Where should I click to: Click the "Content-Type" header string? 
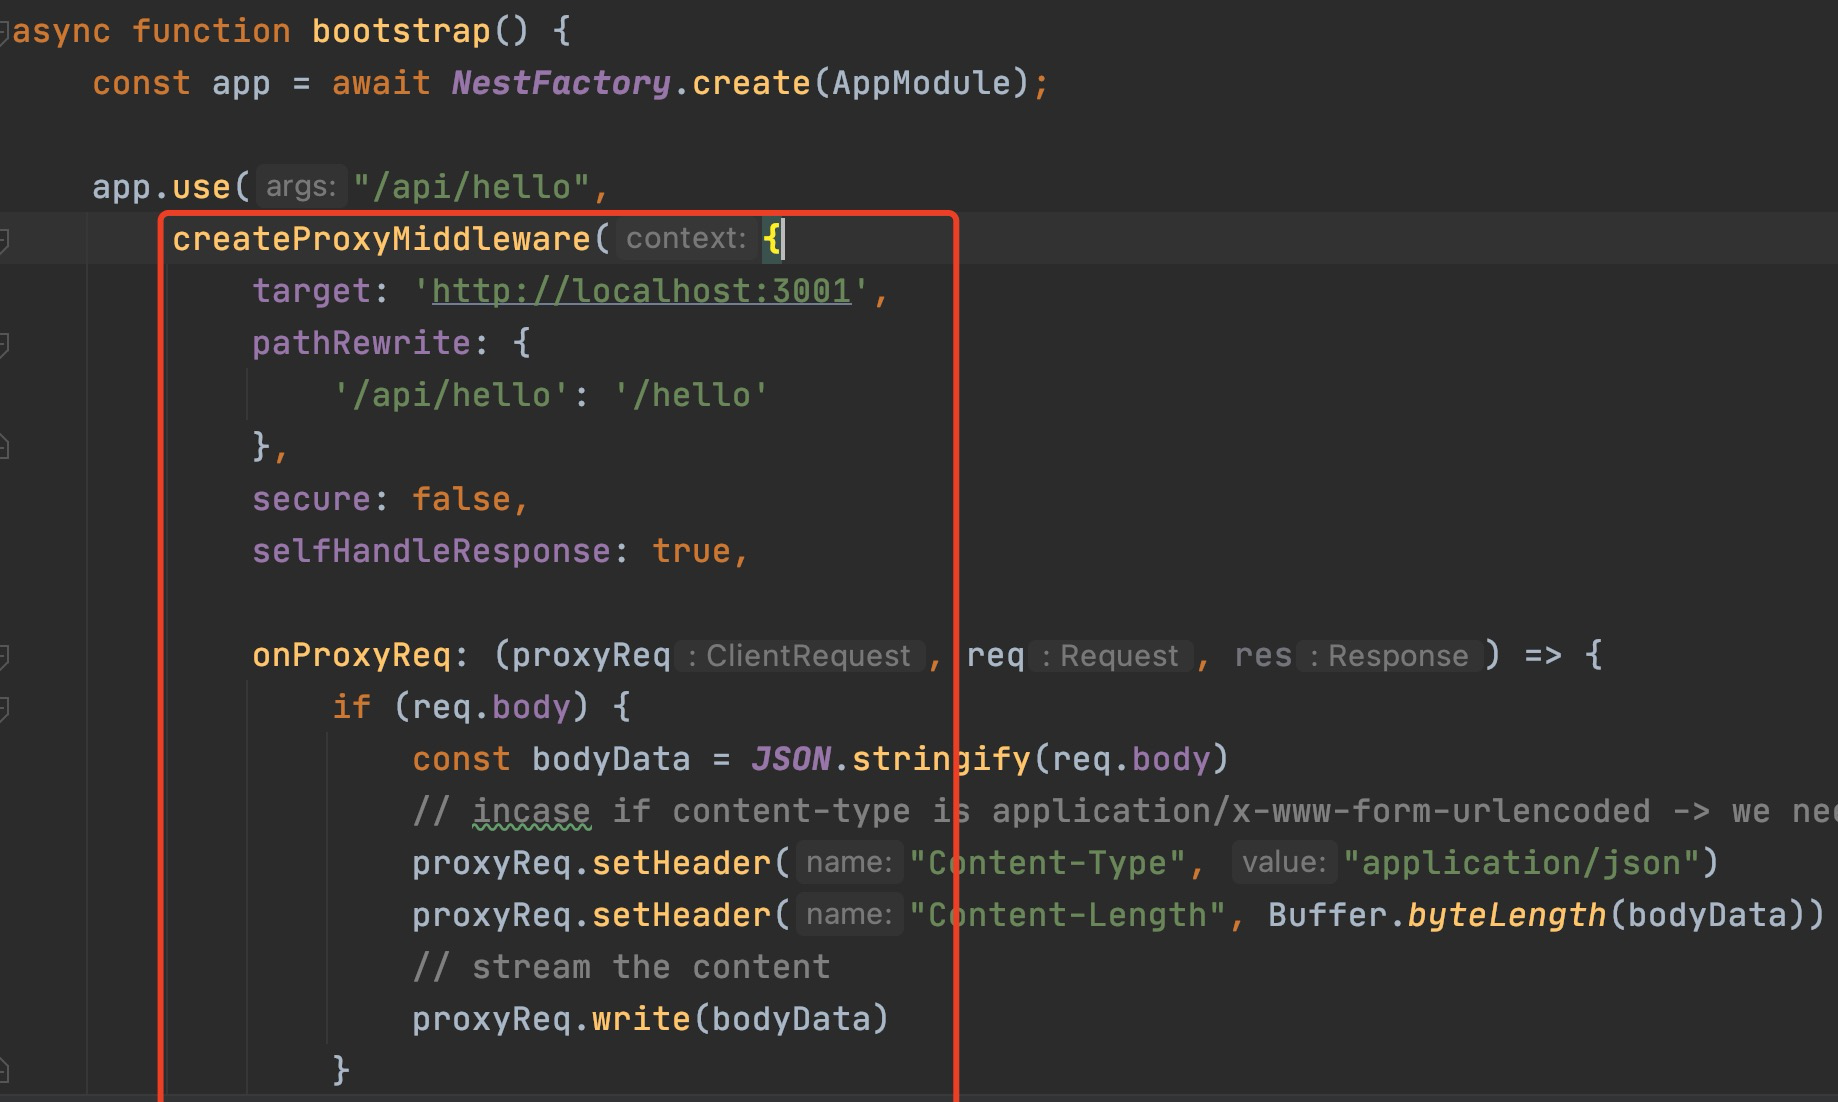coord(1047,863)
